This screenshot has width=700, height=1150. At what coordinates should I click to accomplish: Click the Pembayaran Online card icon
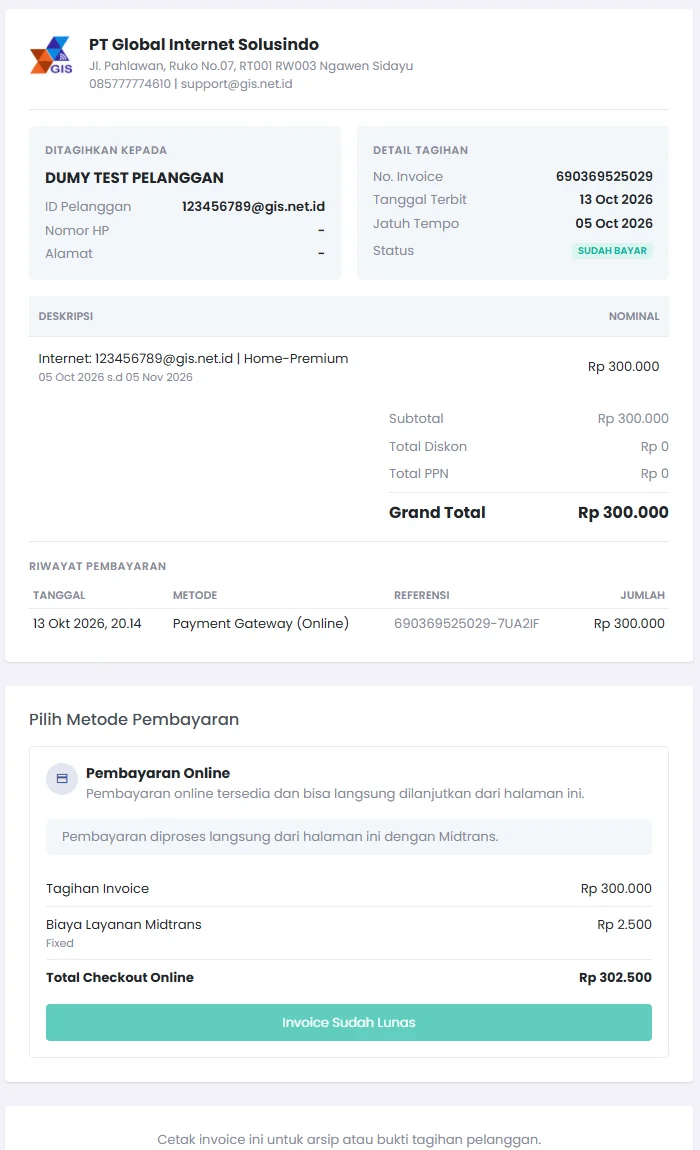62,779
